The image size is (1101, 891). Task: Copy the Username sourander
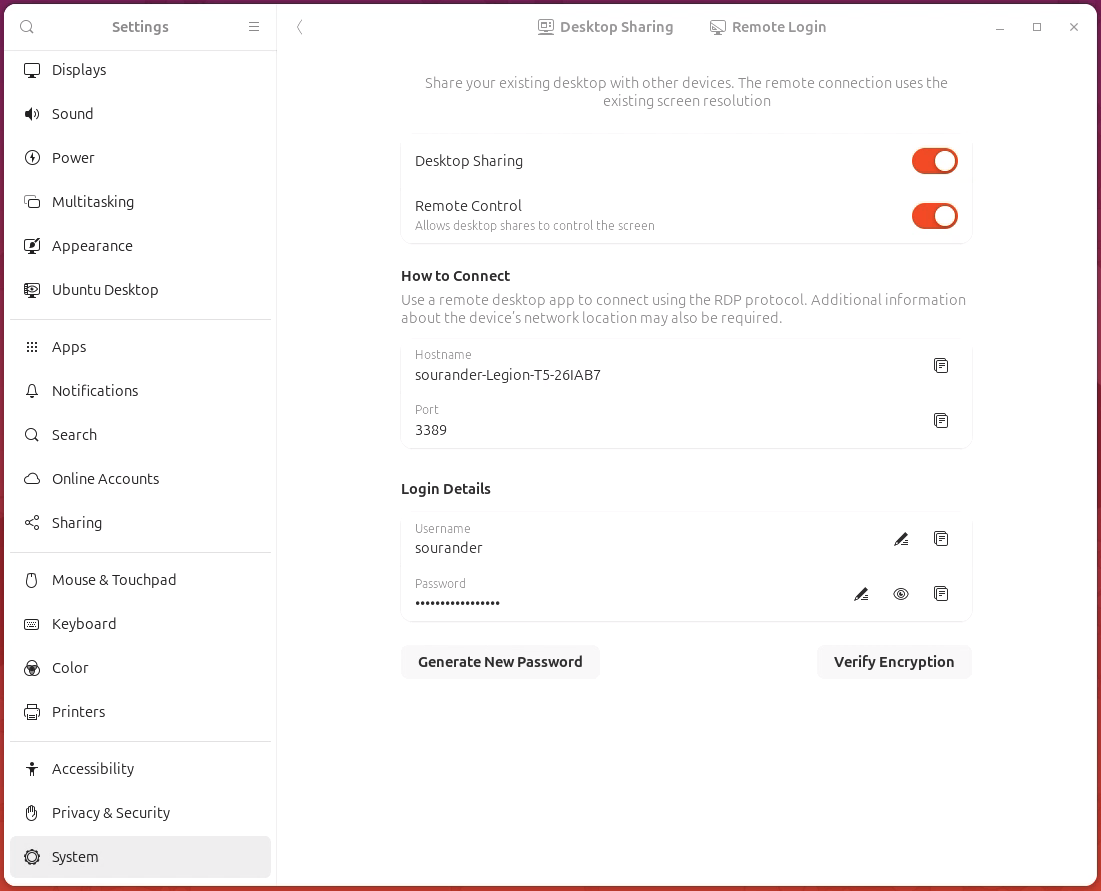(x=940, y=538)
